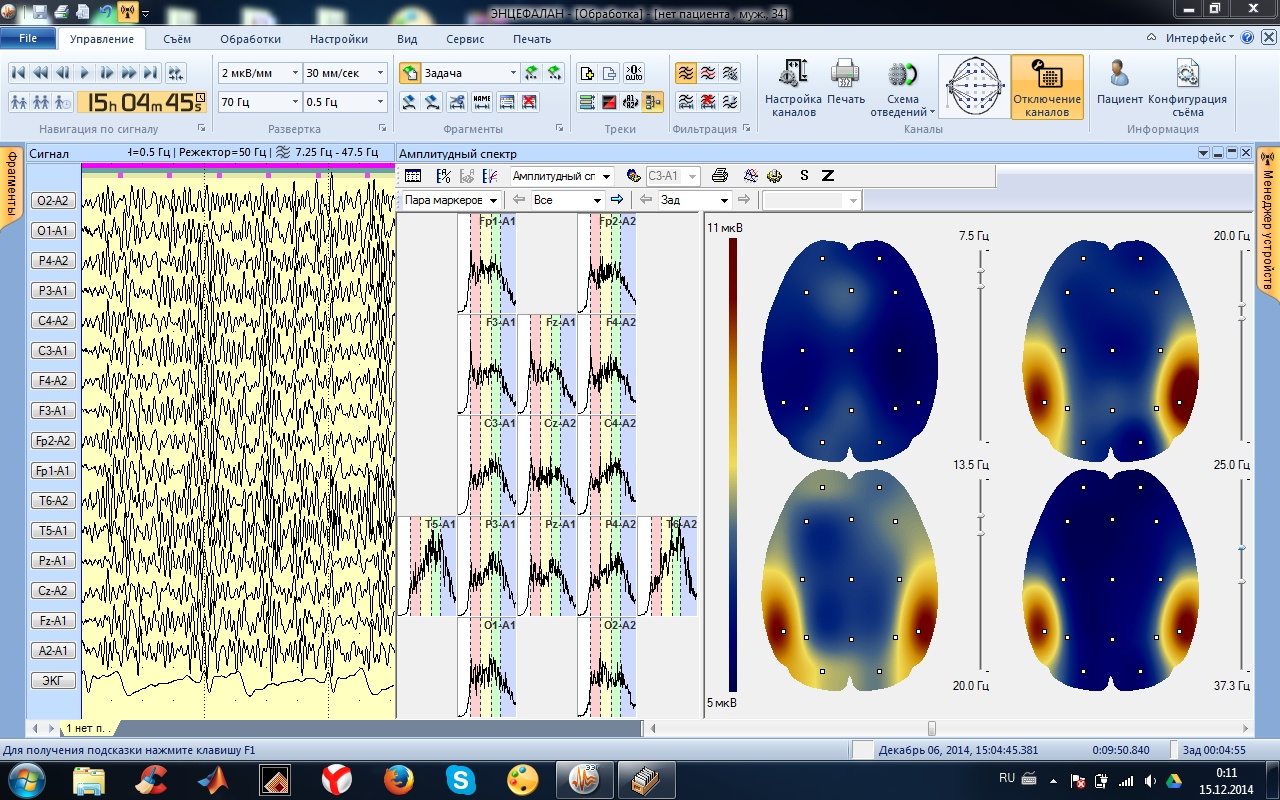Switch to the Съём ribbon tab
The height and width of the screenshot is (800, 1280).
pyautogui.click(x=177, y=39)
